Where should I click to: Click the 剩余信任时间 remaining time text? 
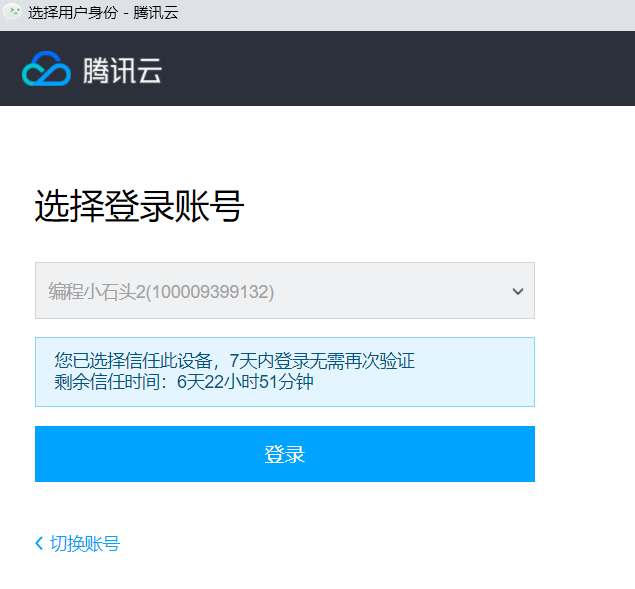click(184, 382)
